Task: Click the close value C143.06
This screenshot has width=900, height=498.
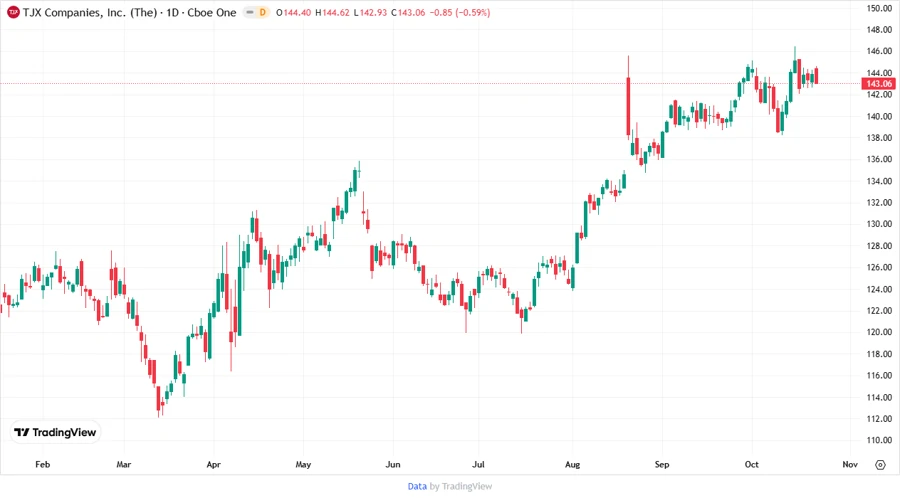Action: [408, 12]
